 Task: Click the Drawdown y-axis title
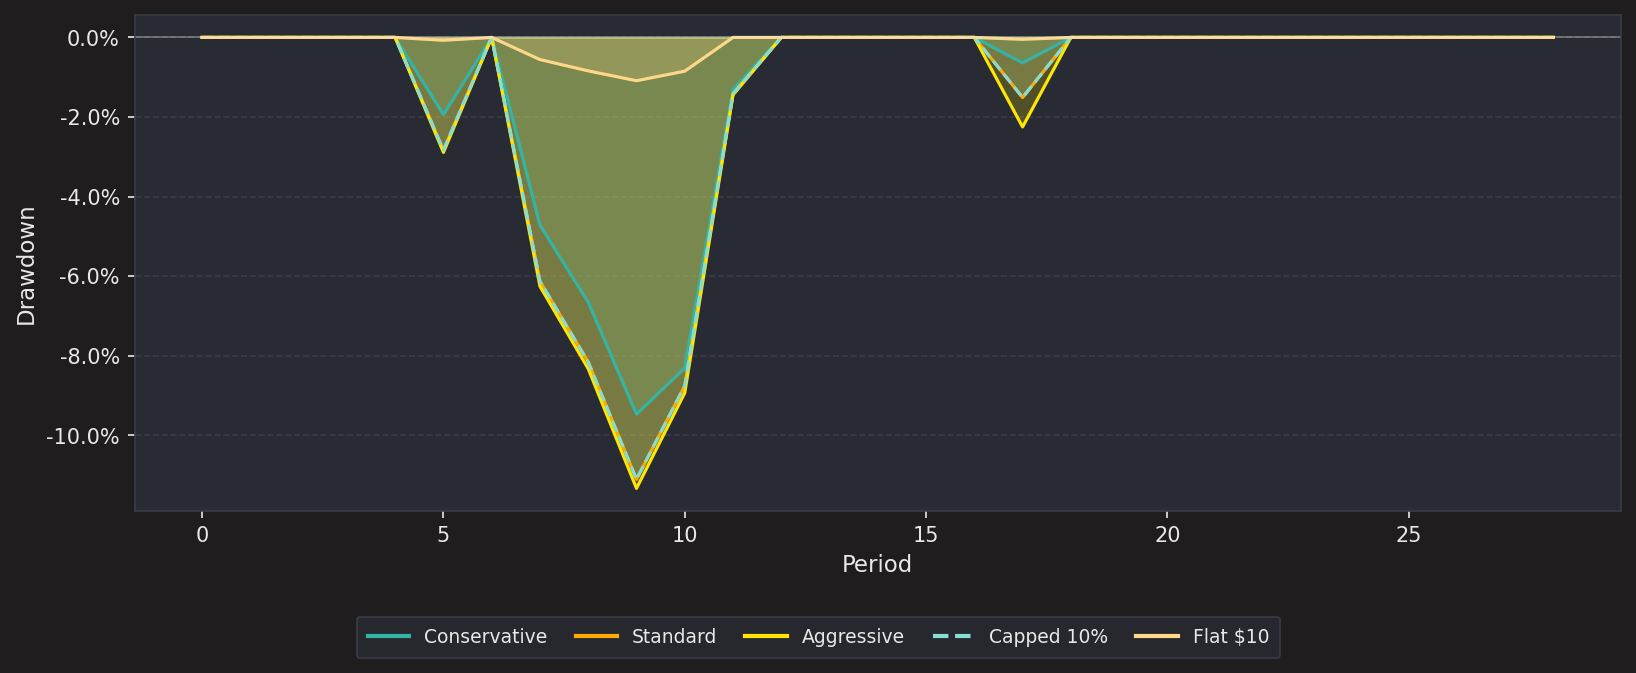[26, 266]
